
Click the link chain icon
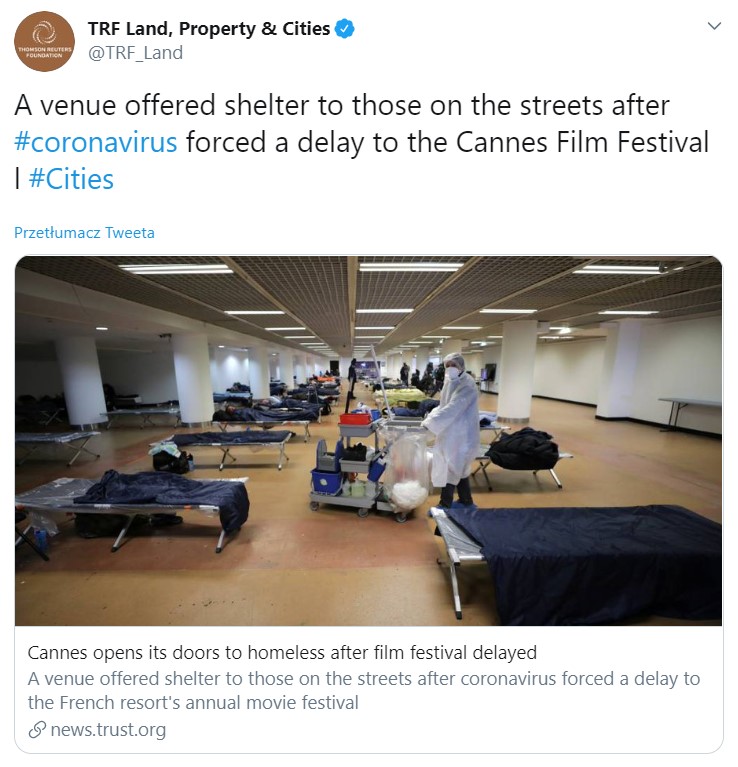[x=37, y=730]
